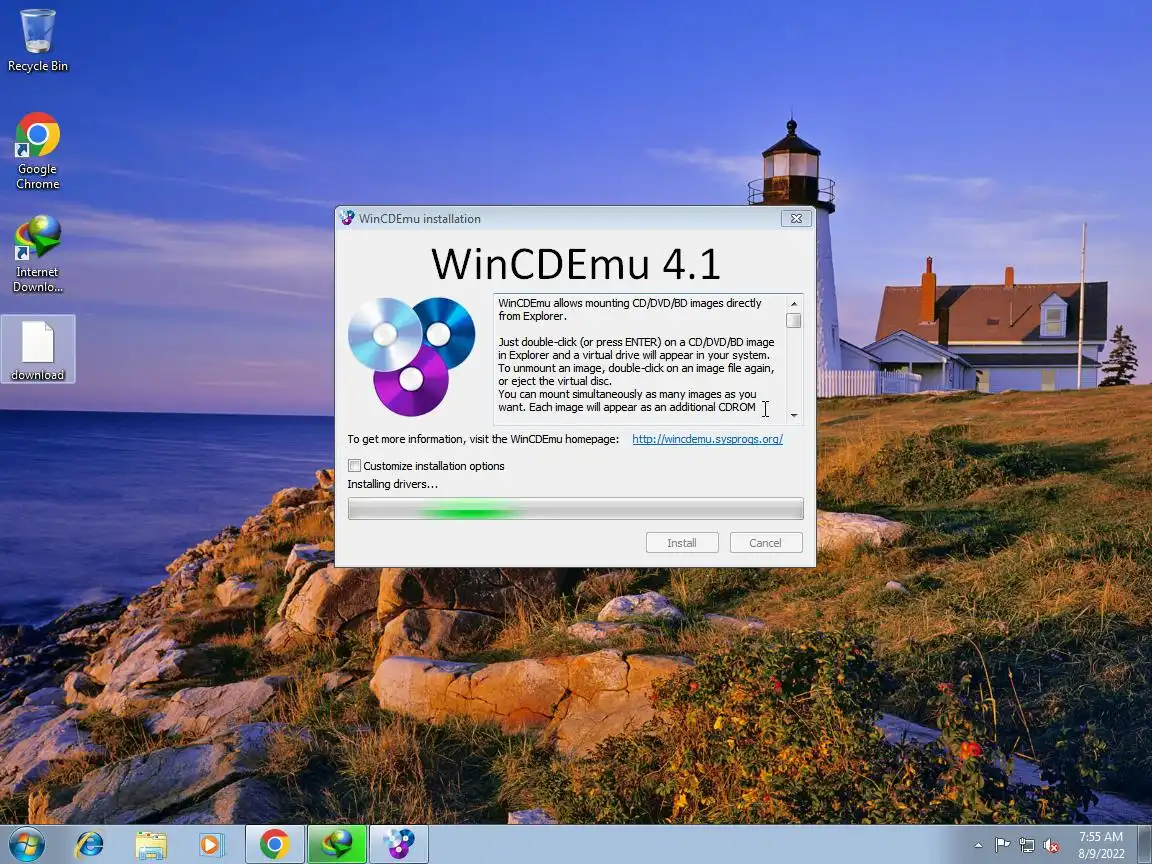Switch to Chrome in the taskbar
Screen dimensions: 1152x864
click(275, 844)
